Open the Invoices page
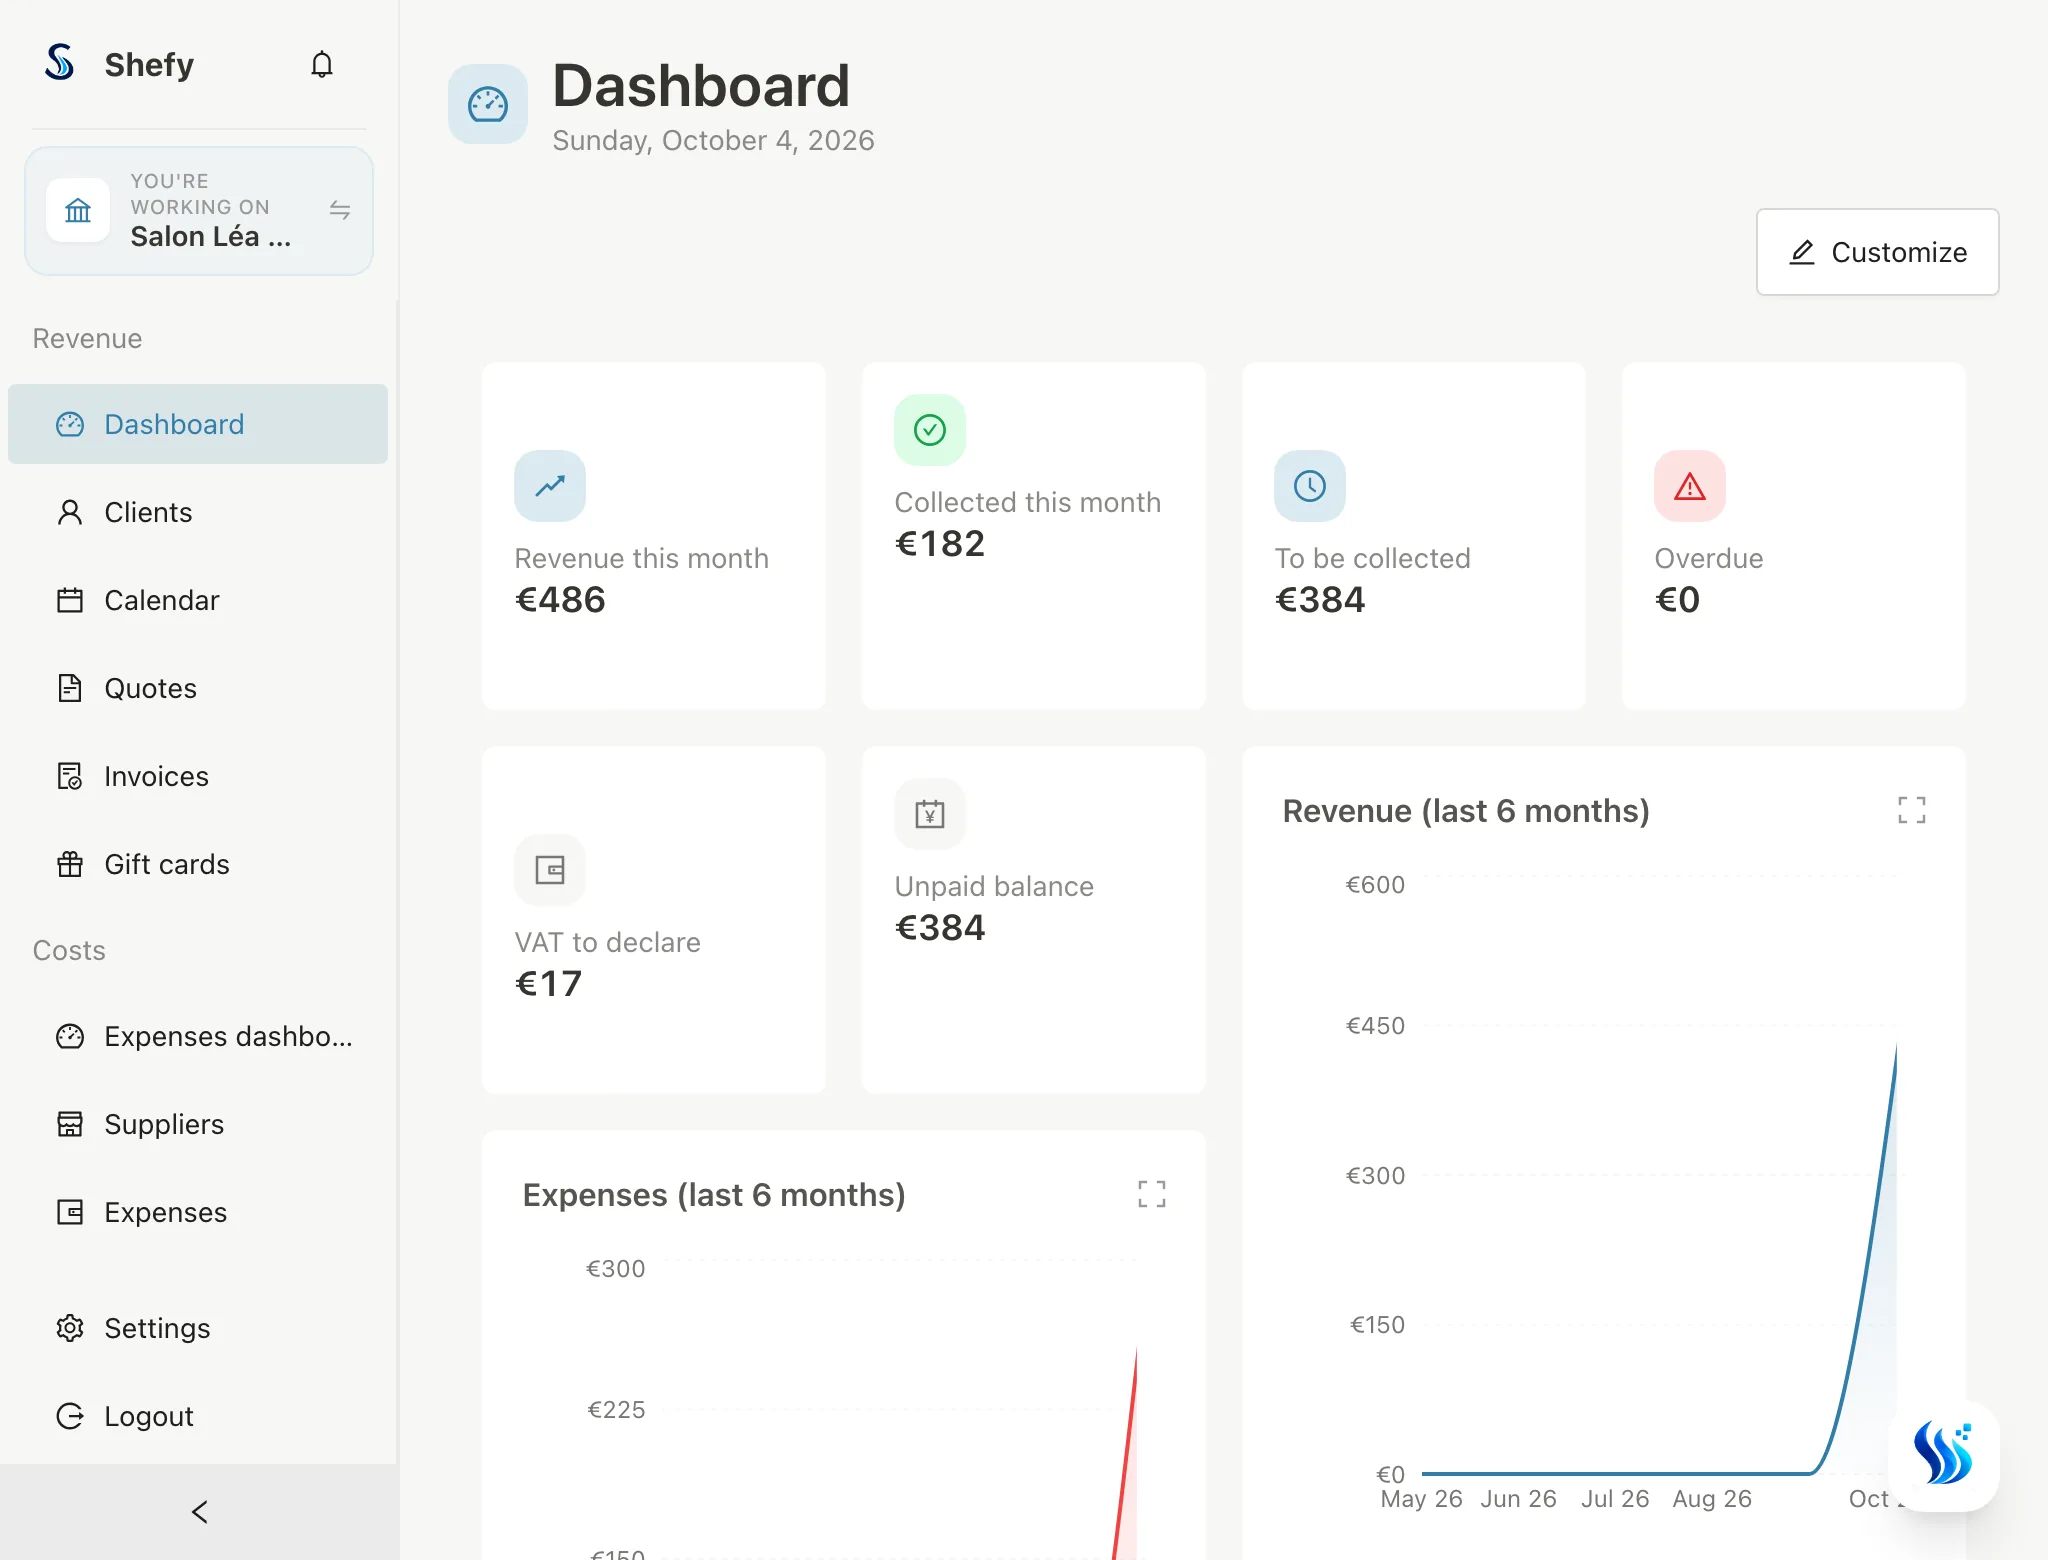This screenshot has height=1560, width=2048. [198, 776]
